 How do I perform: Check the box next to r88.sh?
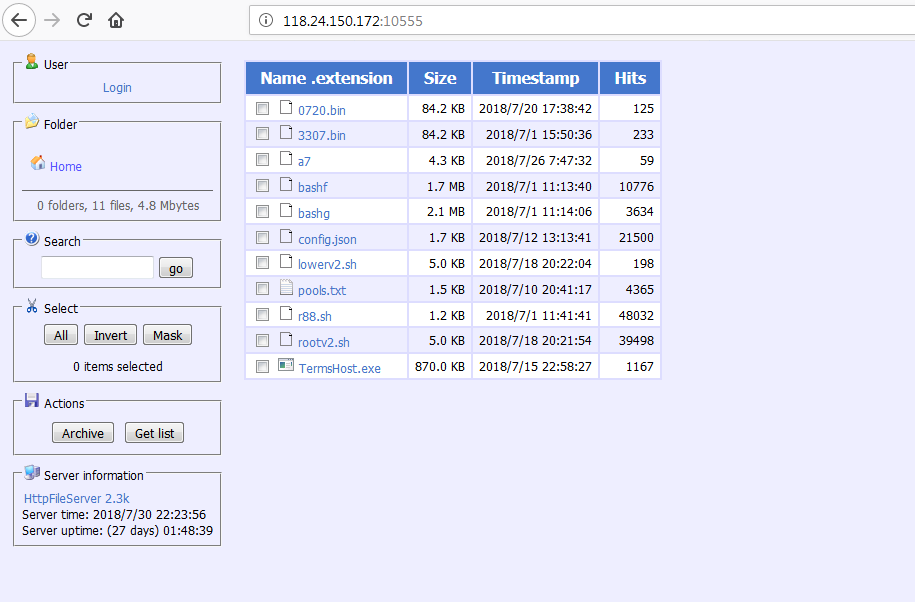click(263, 315)
